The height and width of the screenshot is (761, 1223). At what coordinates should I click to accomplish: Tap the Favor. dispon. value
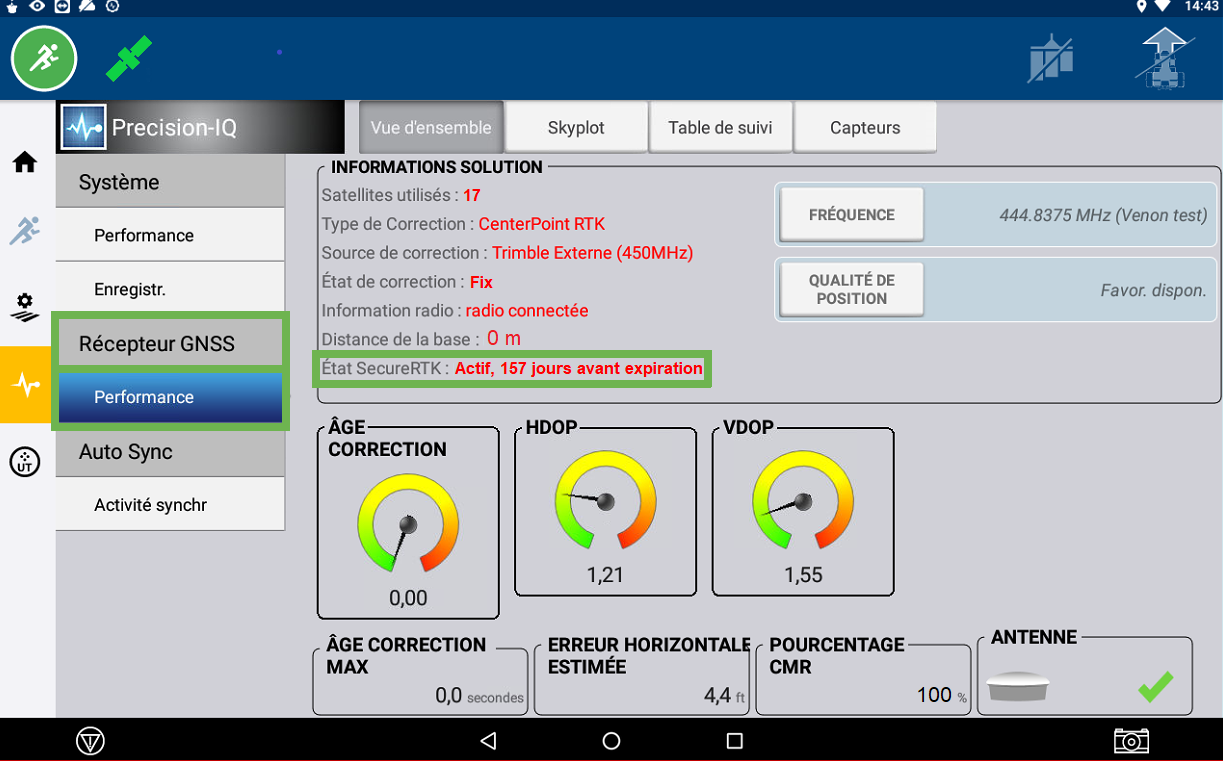1153,291
